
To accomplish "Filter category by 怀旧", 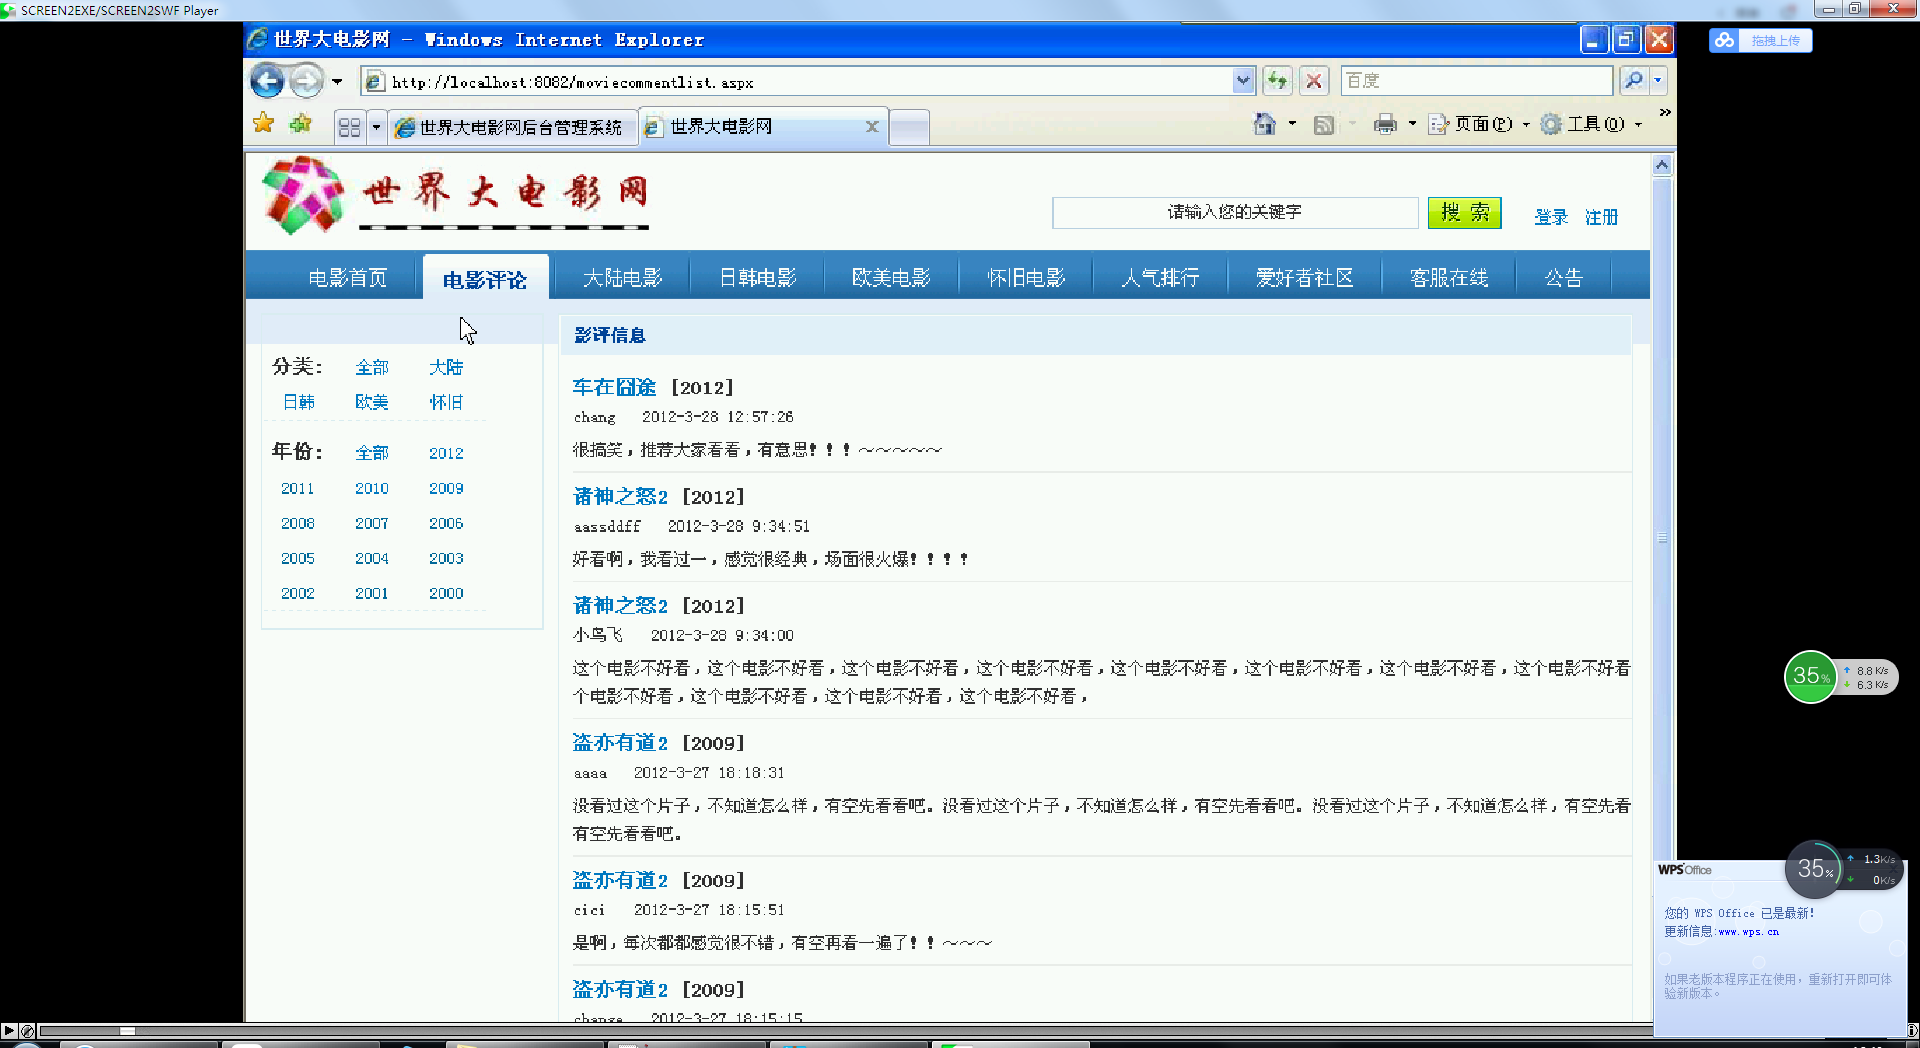I will (446, 402).
